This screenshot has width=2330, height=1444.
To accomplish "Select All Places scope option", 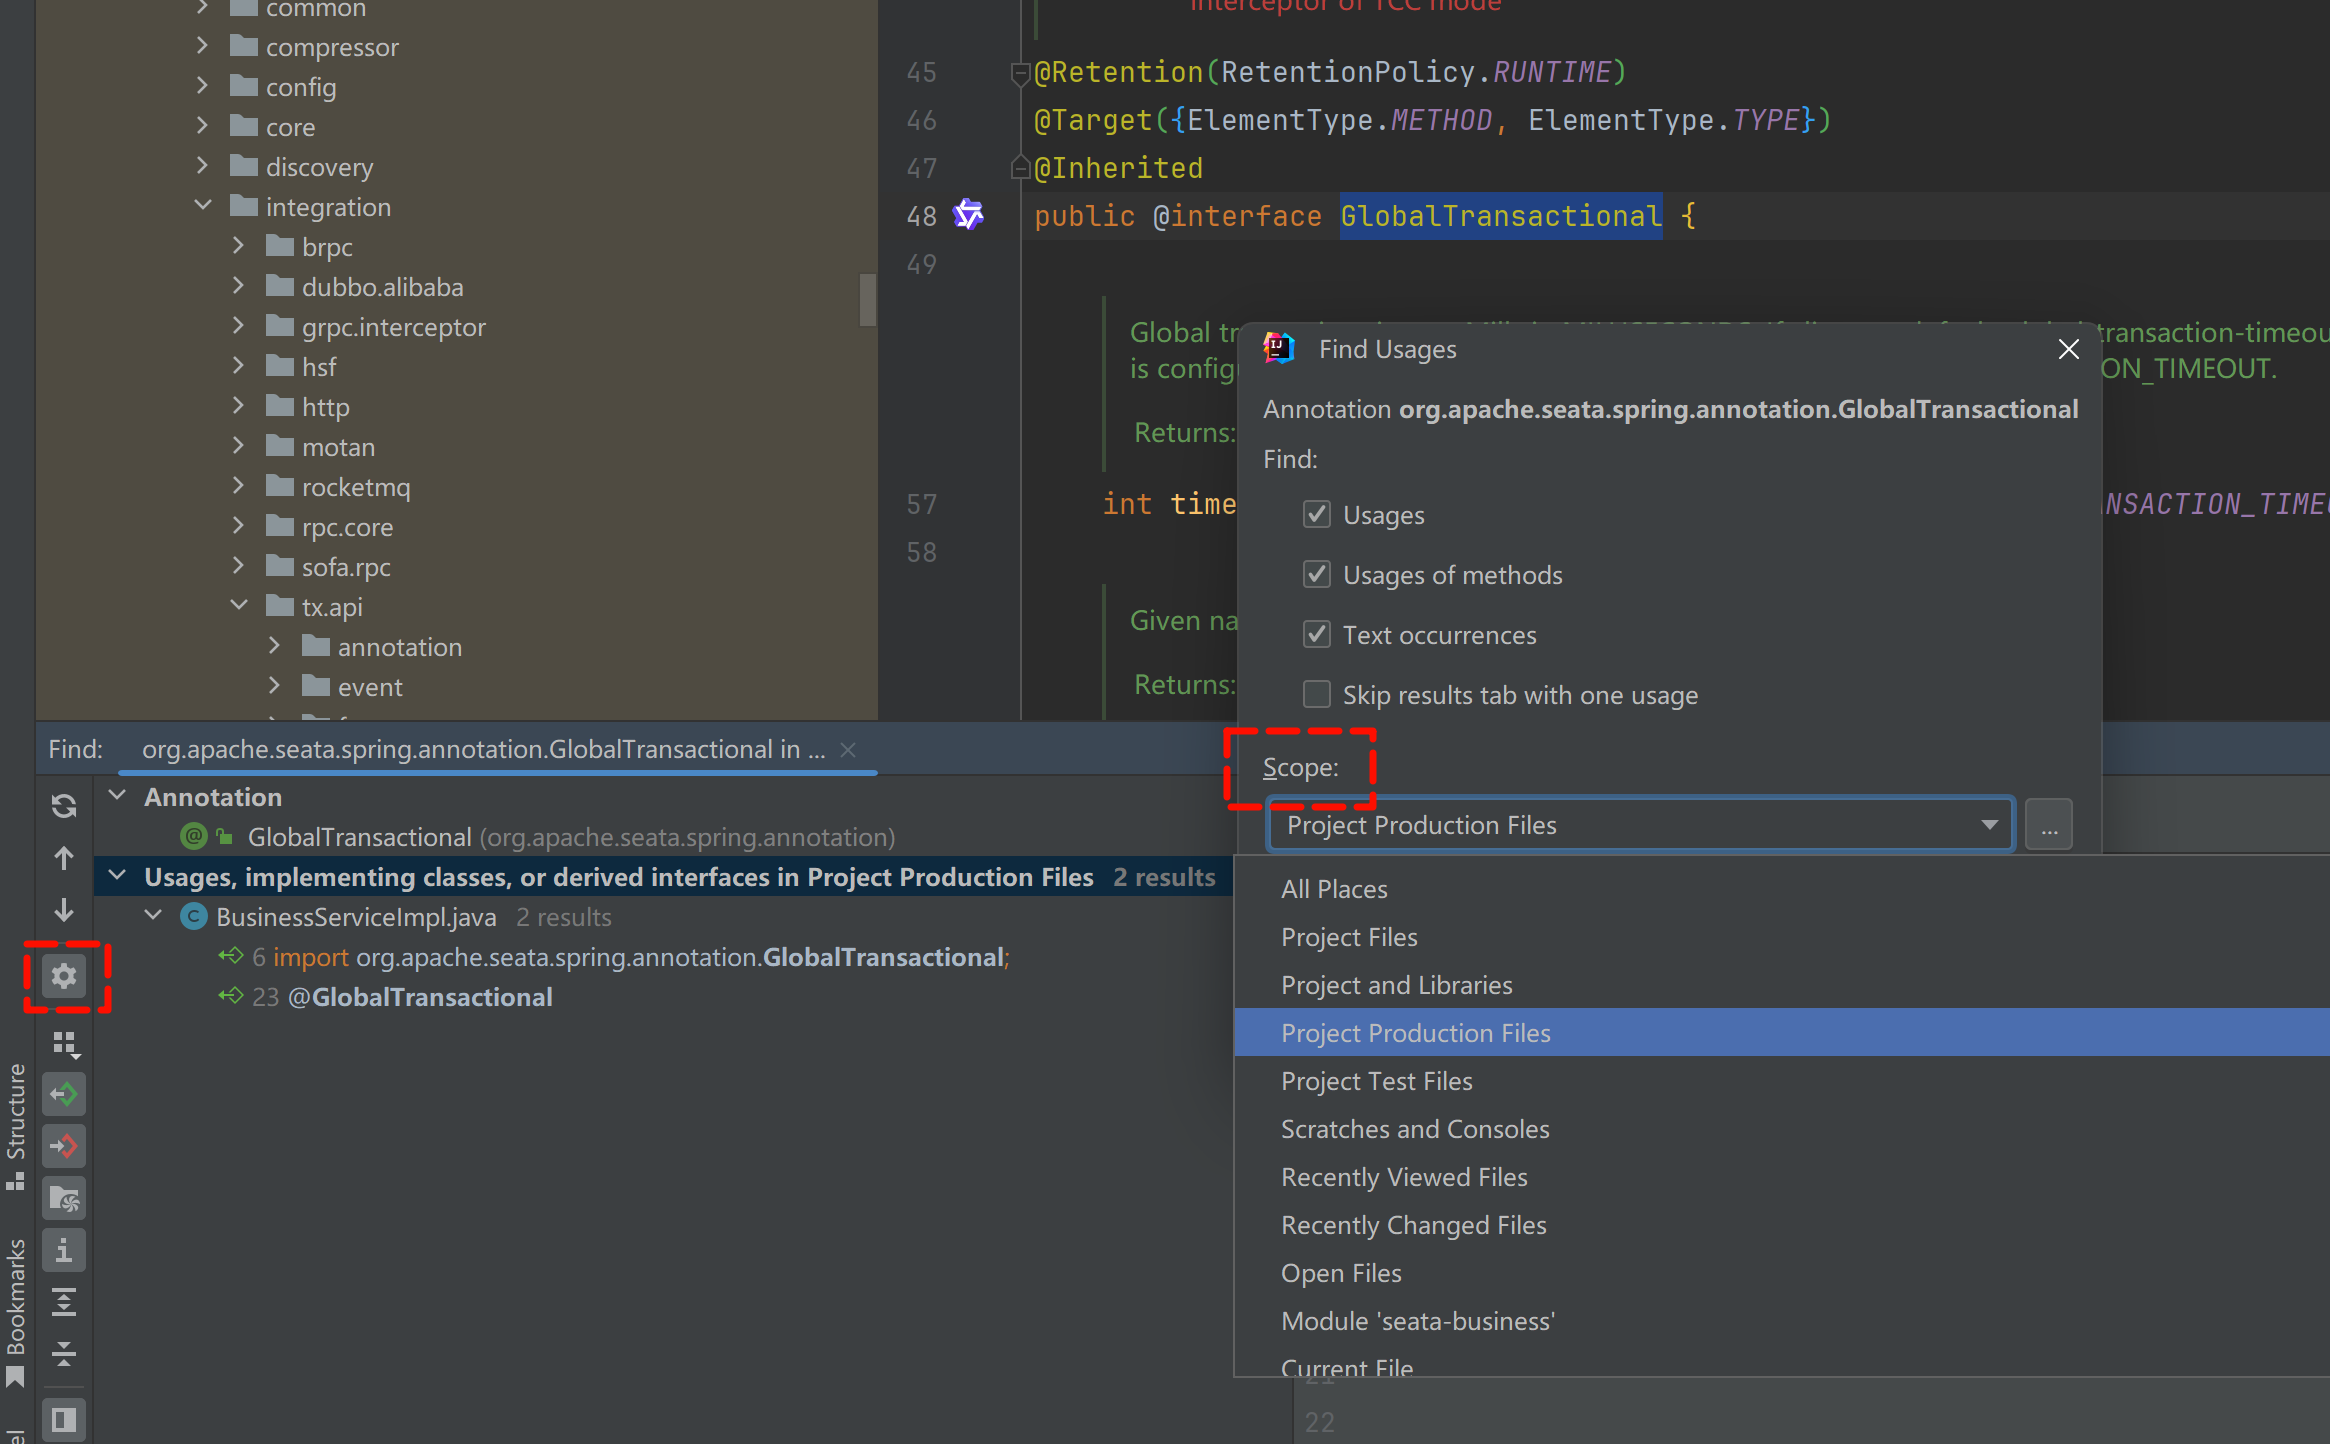I will [1334, 889].
